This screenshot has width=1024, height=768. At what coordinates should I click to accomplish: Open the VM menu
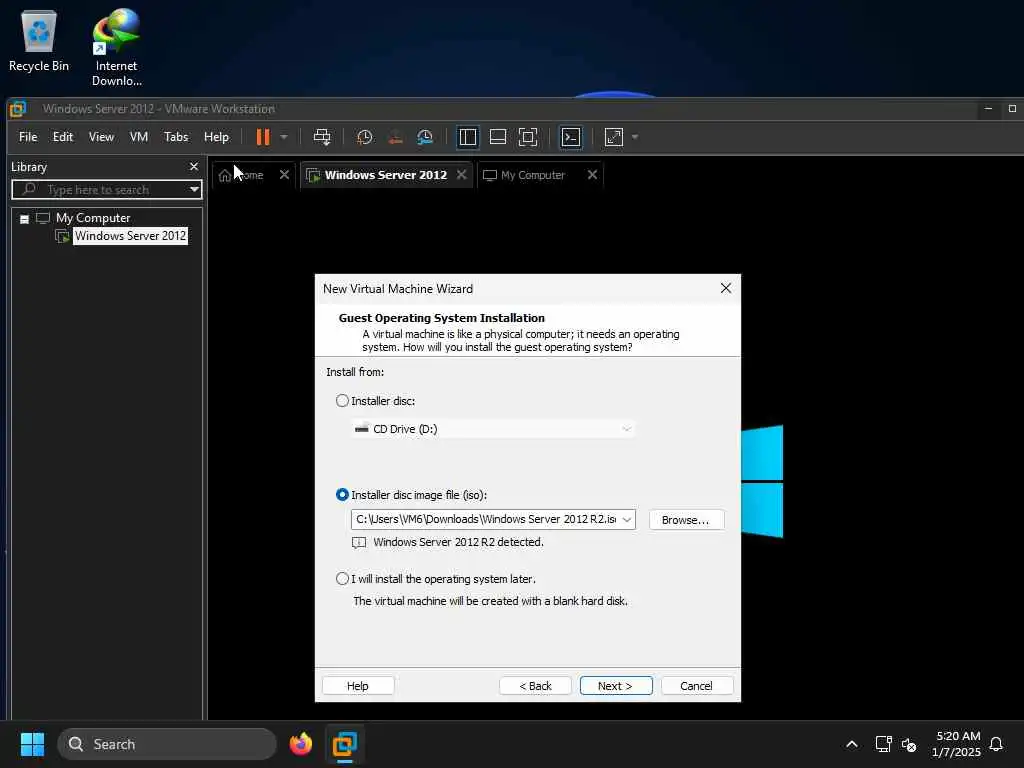[138, 137]
